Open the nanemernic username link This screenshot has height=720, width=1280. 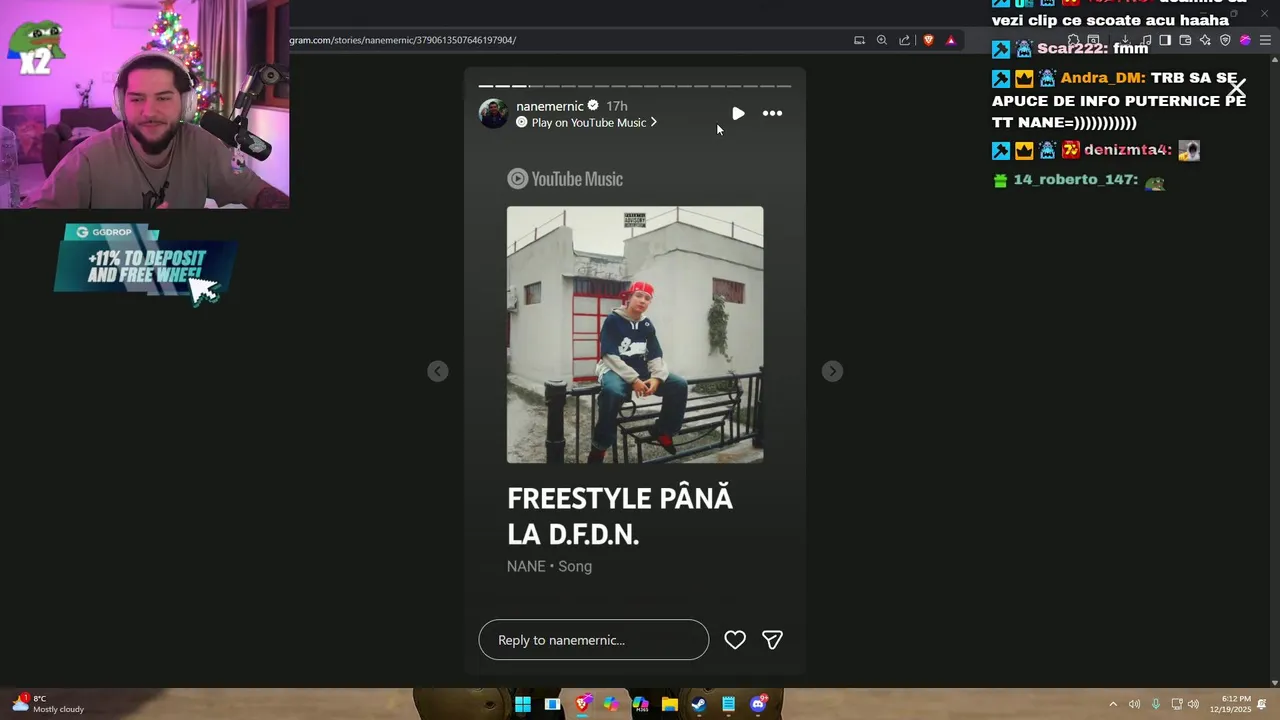click(x=550, y=106)
